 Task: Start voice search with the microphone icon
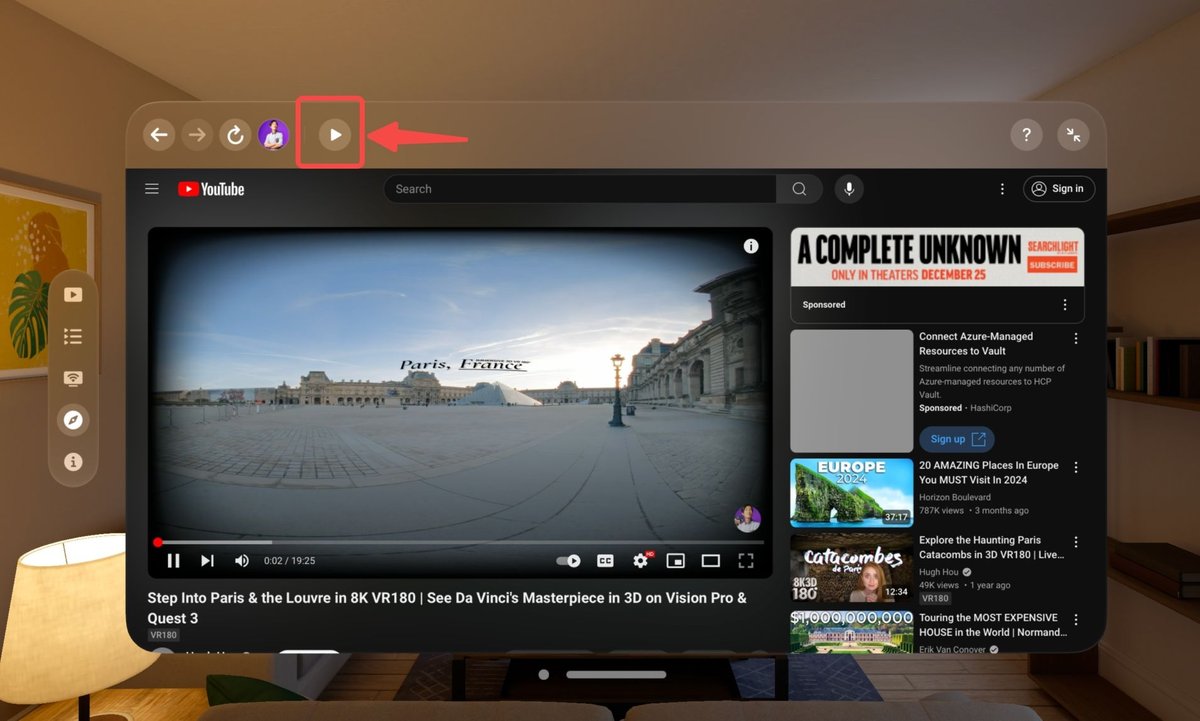click(x=849, y=189)
